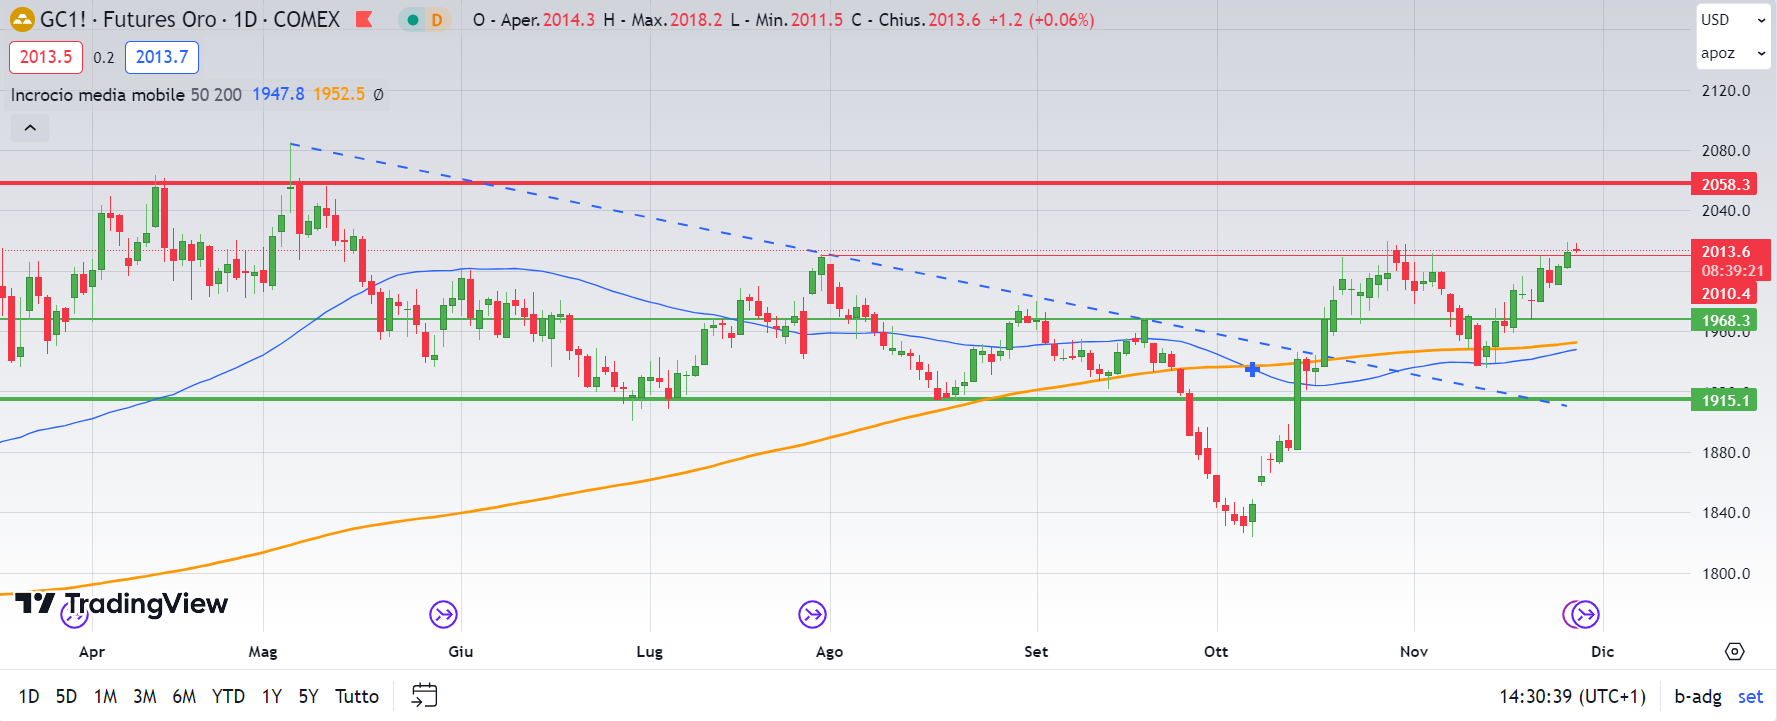This screenshot has height=721, width=1777.
Task: Click the gold GC1! symbol logo icon
Action: tap(21, 19)
